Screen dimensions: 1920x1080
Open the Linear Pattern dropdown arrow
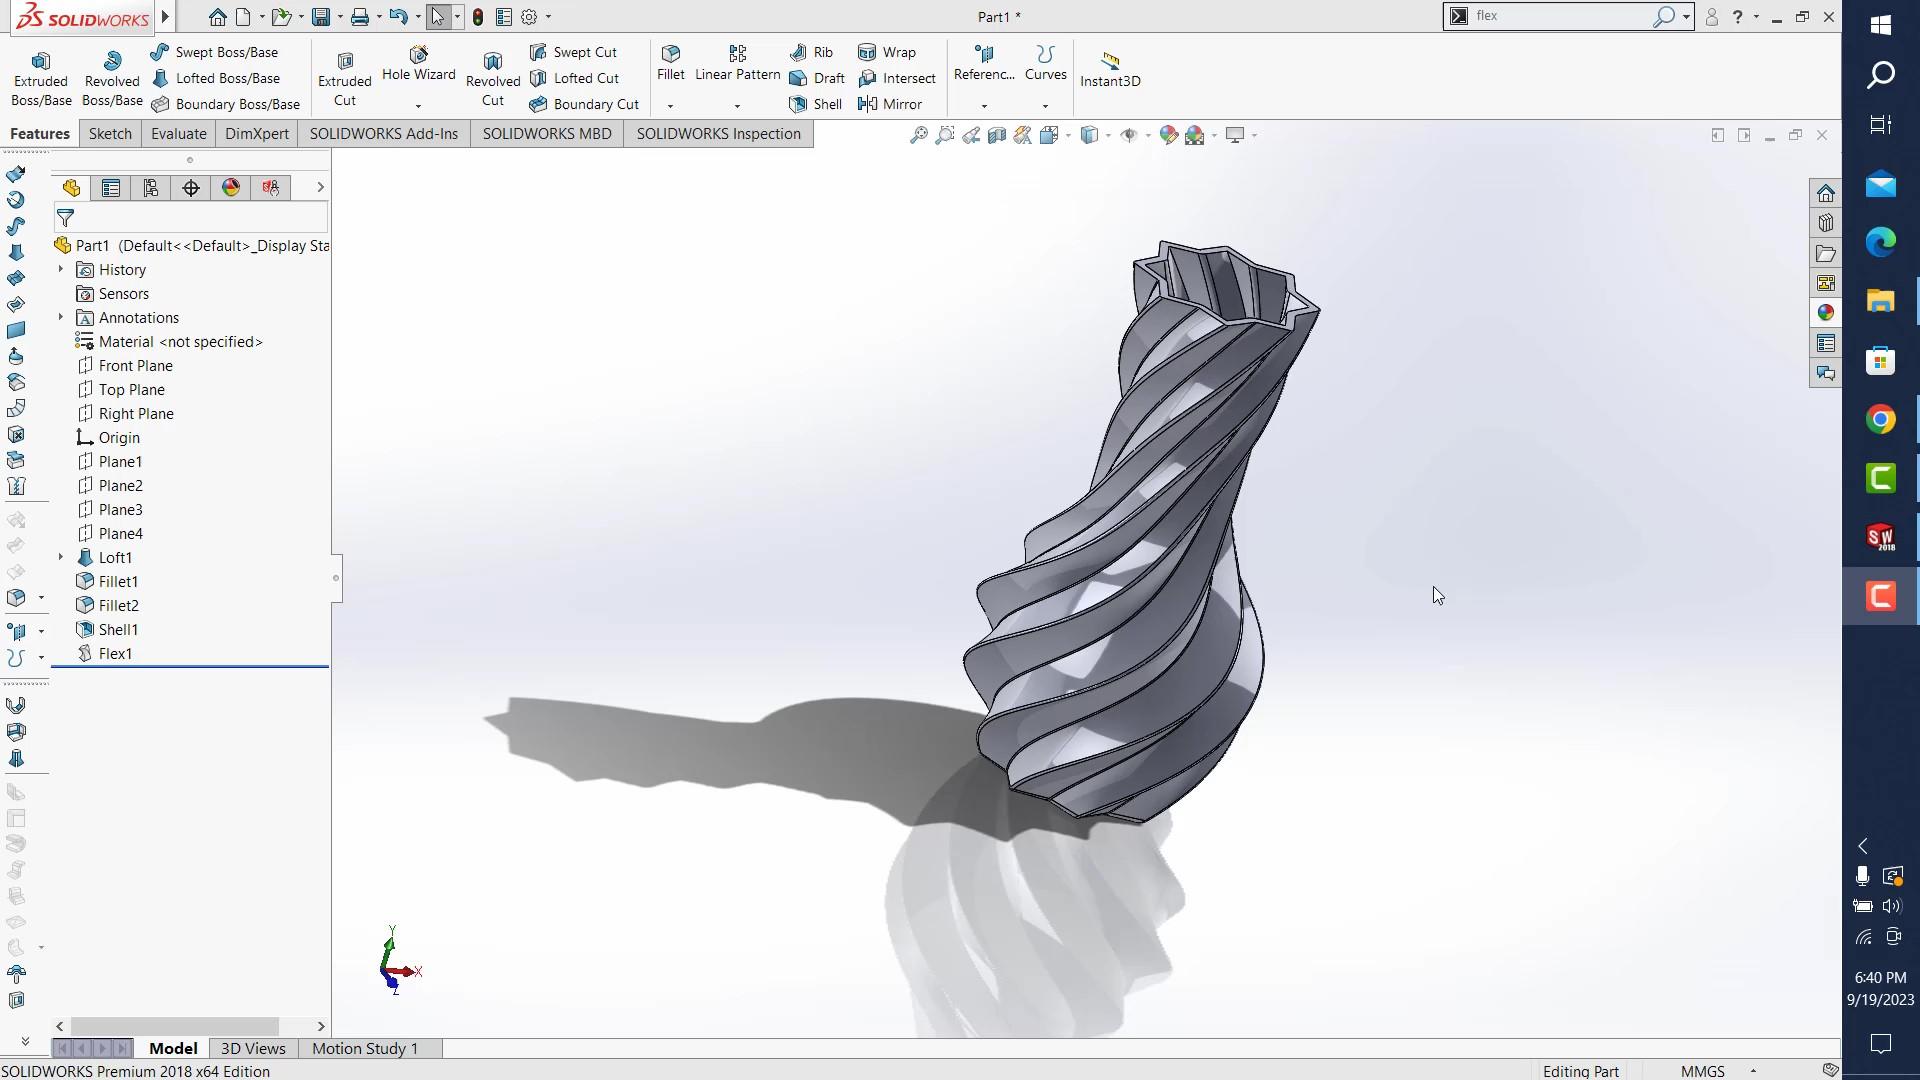(737, 106)
